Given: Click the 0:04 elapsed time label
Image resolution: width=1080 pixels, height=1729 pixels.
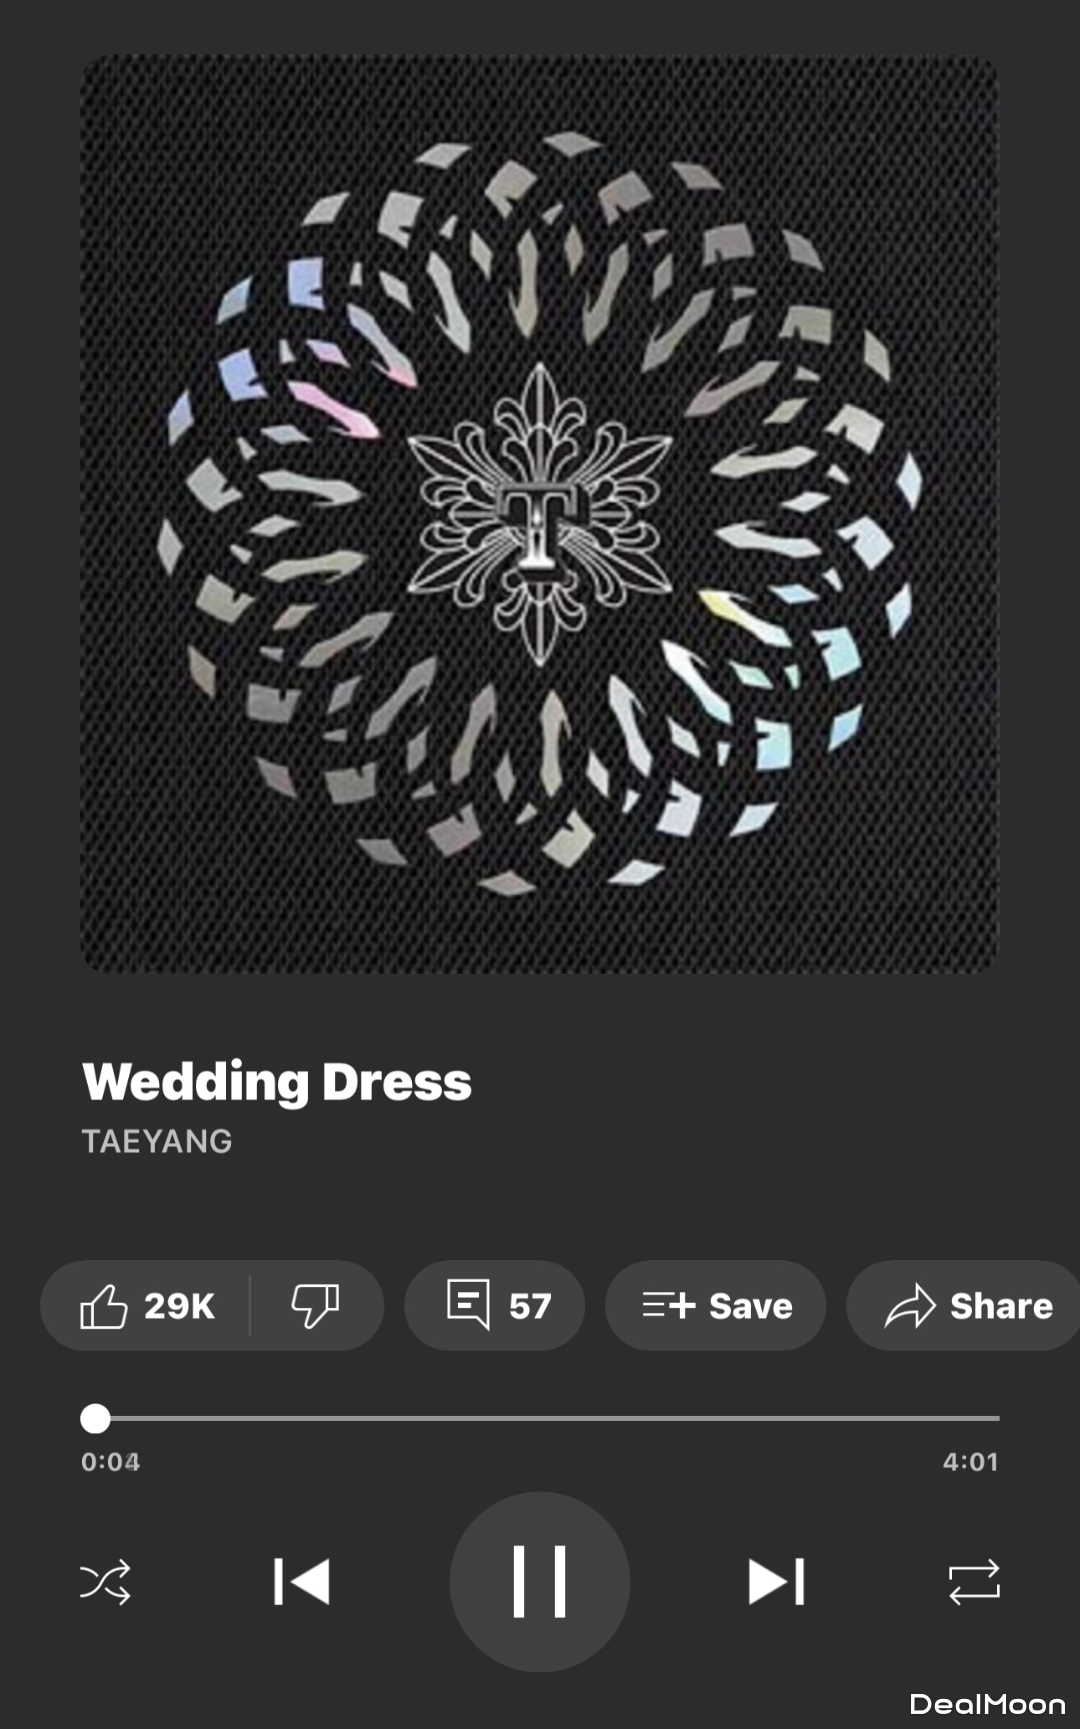Looking at the screenshot, I should coord(111,1462).
